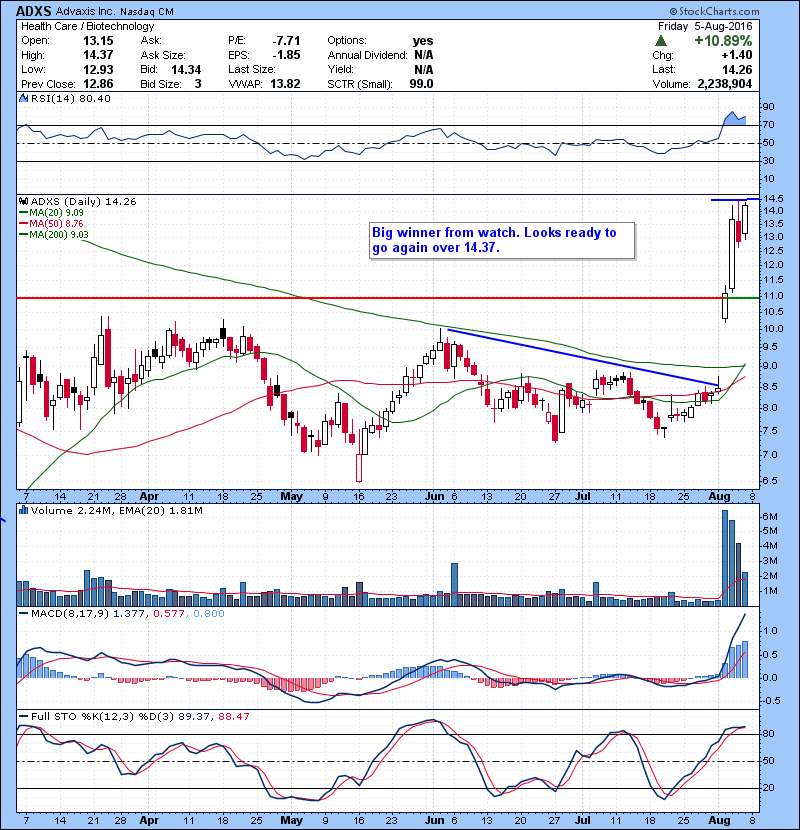Click the High value 14.37 in quote table
Image resolution: width=800 pixels, height=830 pixels.
[x=98, y=55]
